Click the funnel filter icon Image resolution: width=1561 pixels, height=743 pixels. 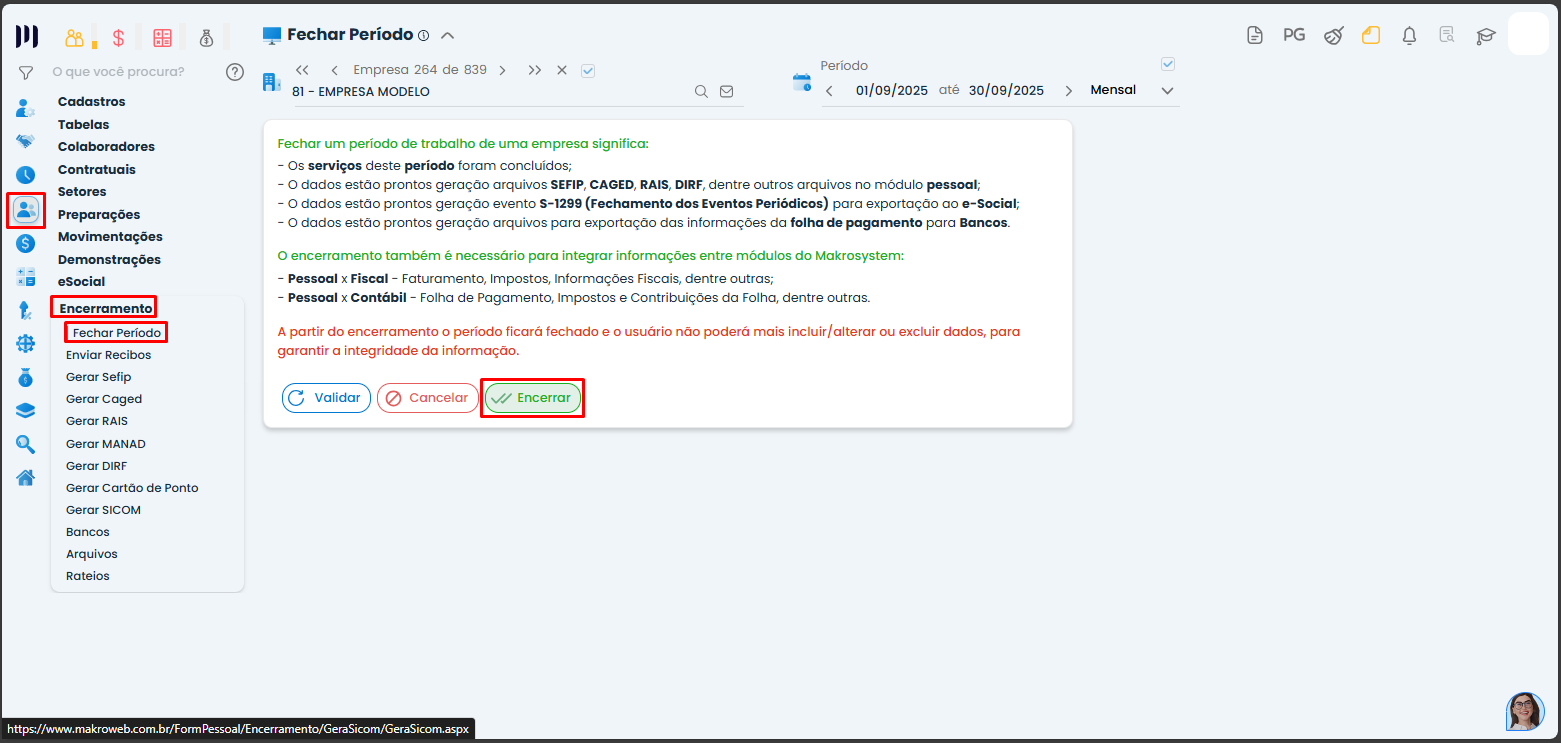pos(26,72)
